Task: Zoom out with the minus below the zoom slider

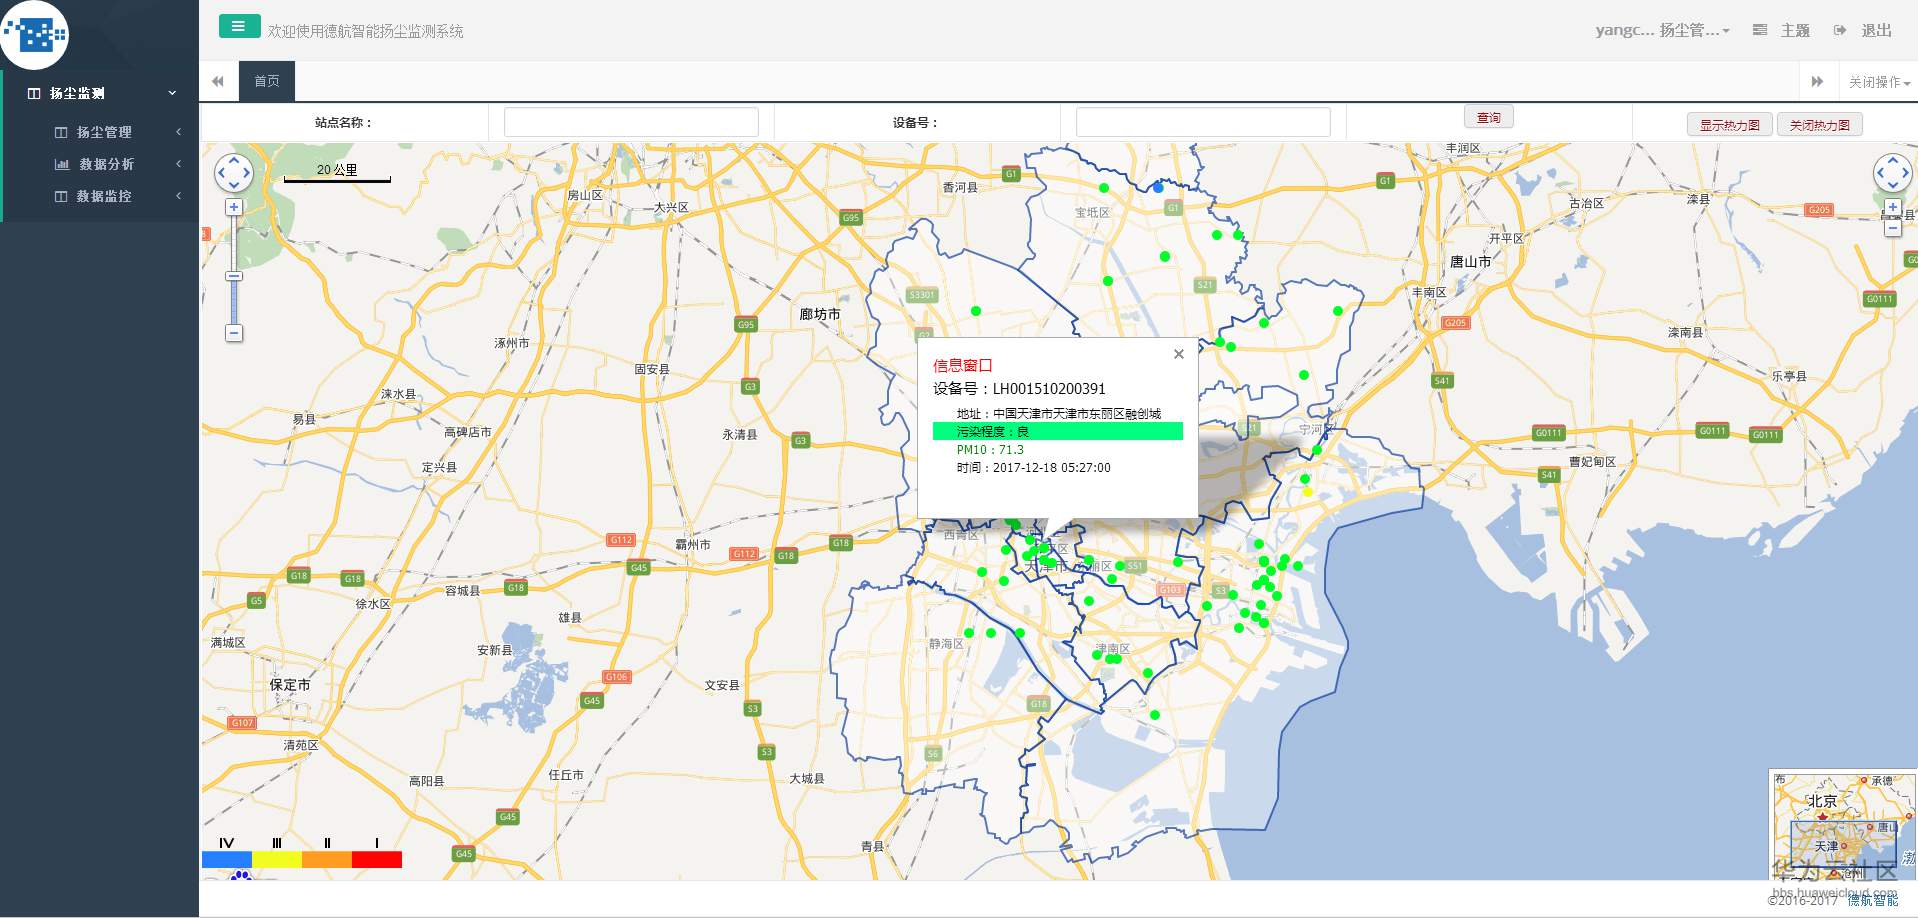Action: point(234,333)
